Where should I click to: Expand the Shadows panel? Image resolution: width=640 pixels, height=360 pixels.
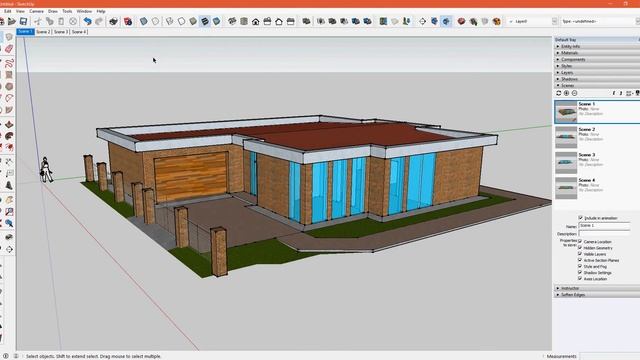pyautogui.click(x=597, y=79)
